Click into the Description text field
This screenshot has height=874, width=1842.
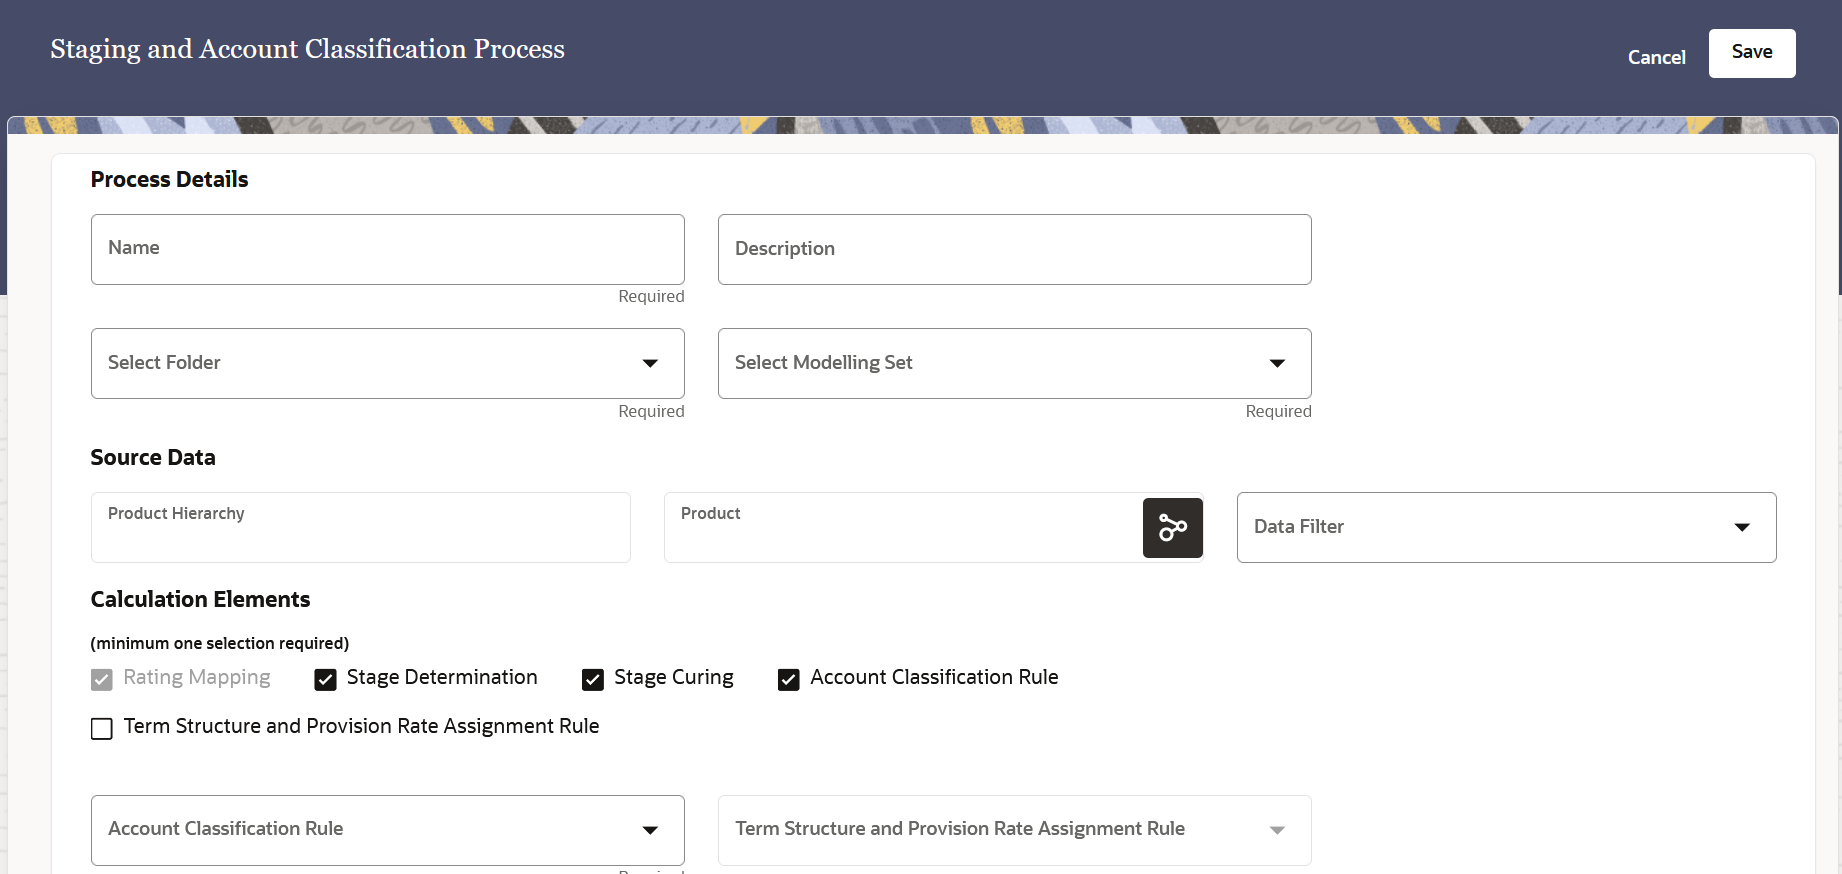(1014, 249)
